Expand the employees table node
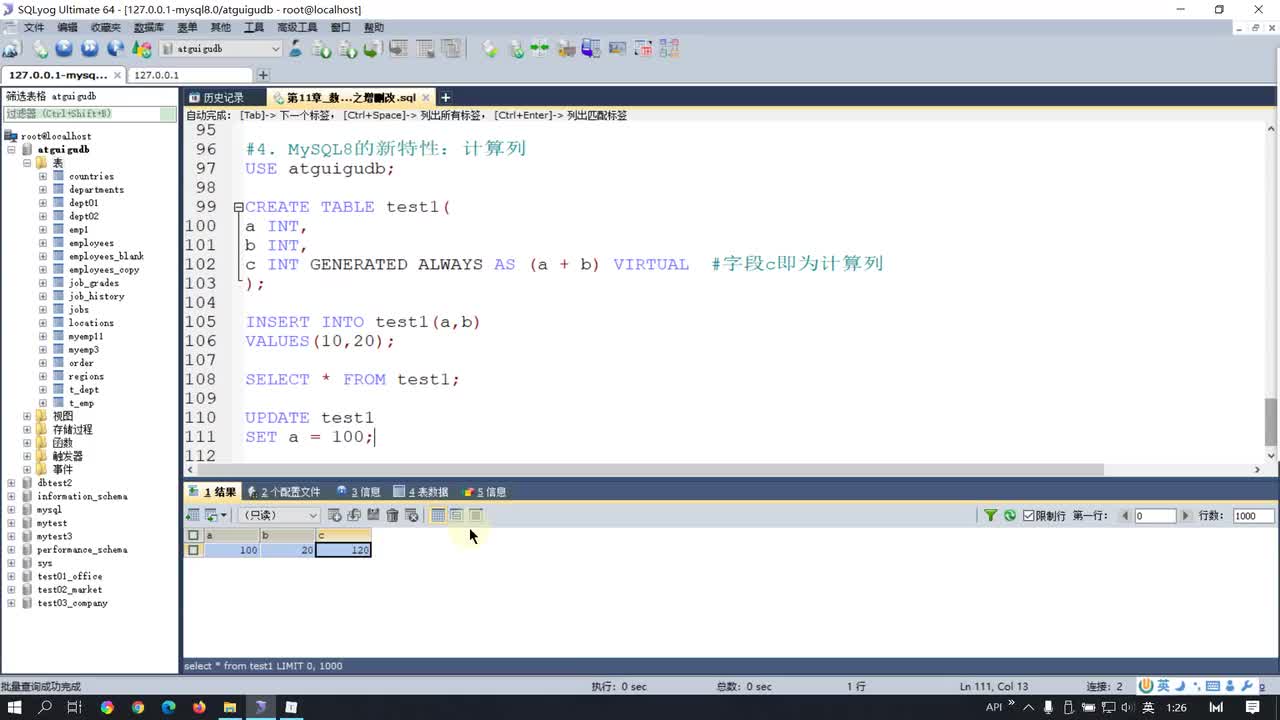1280x720 pixels. (x=43, y=243)
